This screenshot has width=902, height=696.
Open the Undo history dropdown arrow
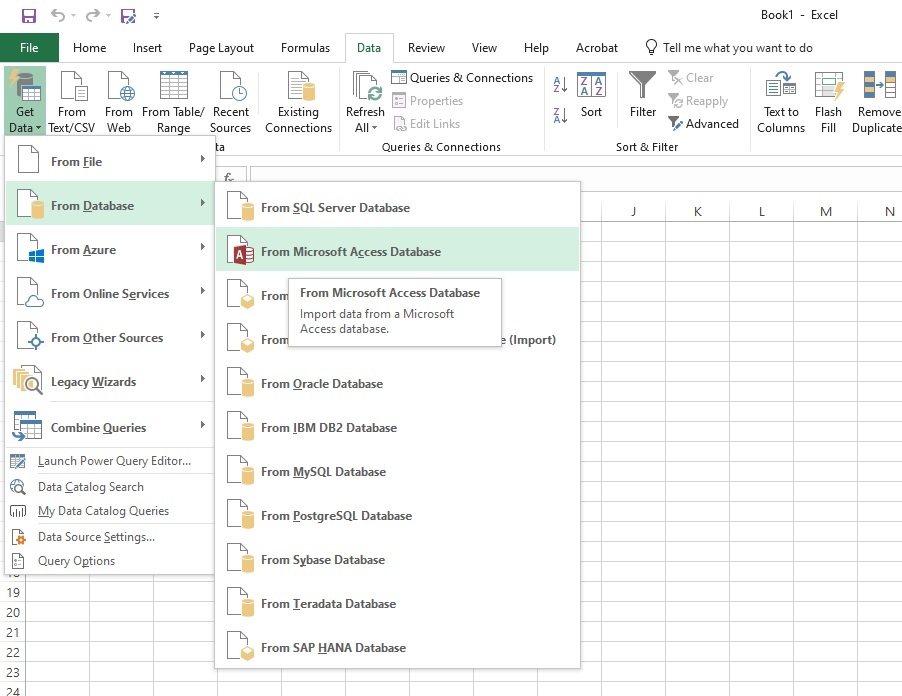click(x=74, y=16)
